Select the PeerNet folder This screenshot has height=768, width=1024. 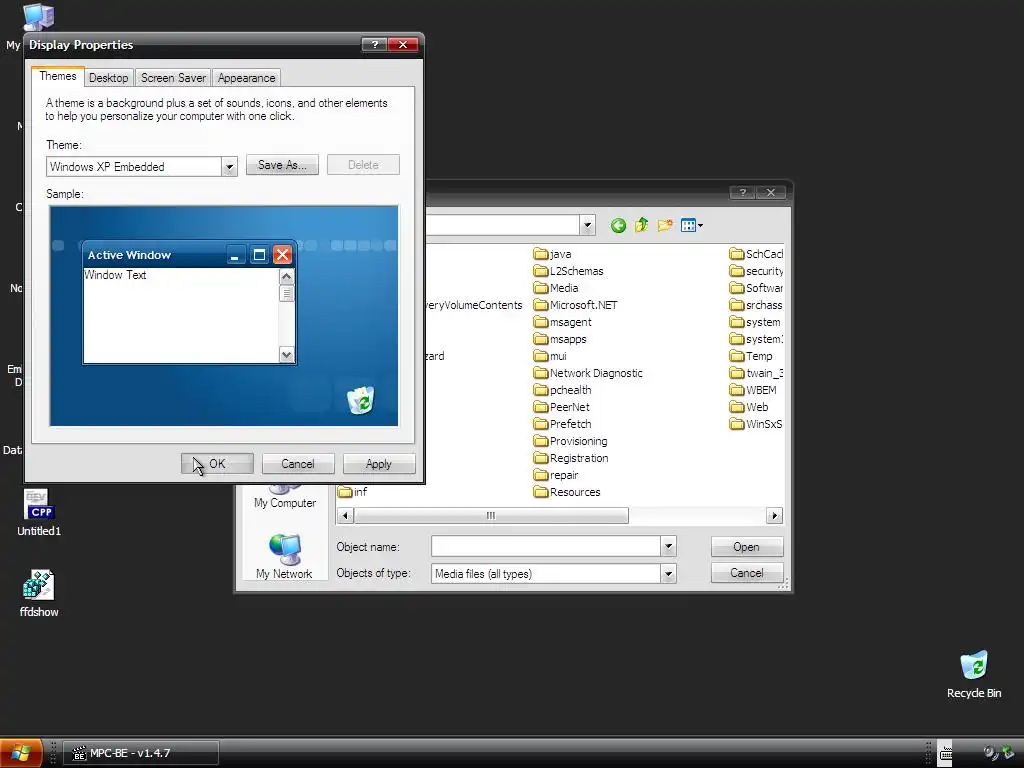point(562,407)
